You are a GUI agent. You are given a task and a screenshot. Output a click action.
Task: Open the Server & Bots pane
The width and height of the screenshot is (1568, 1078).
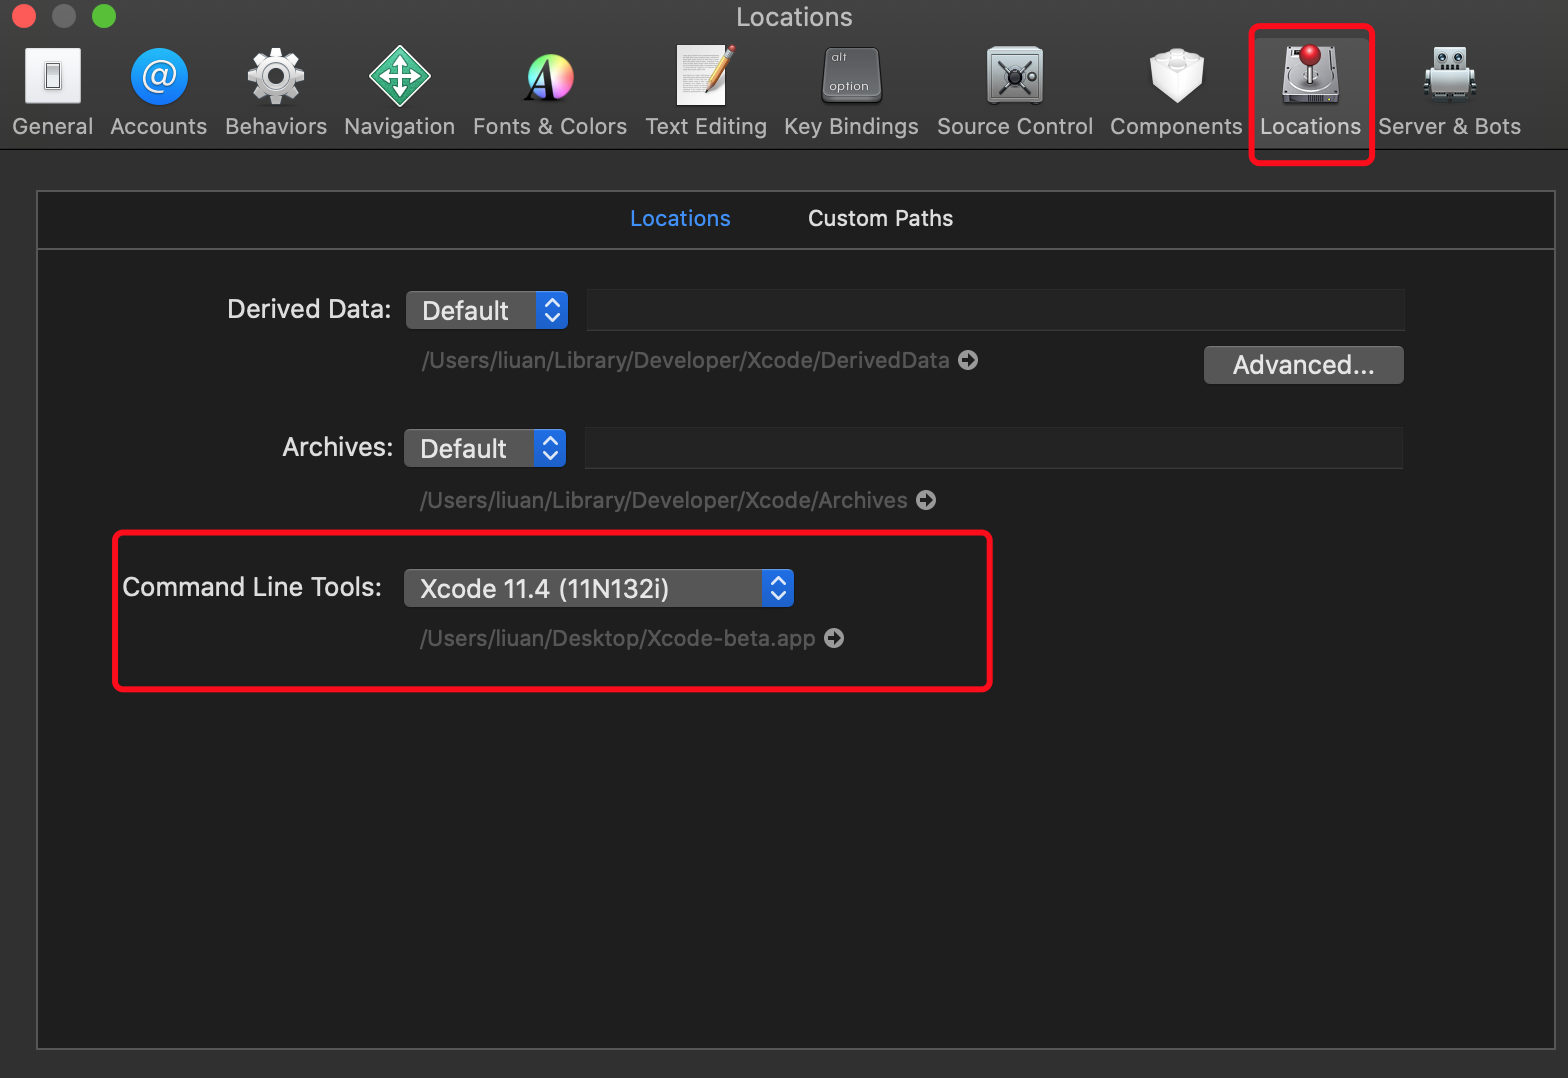pyautogui.click(x=1449, y=91)
